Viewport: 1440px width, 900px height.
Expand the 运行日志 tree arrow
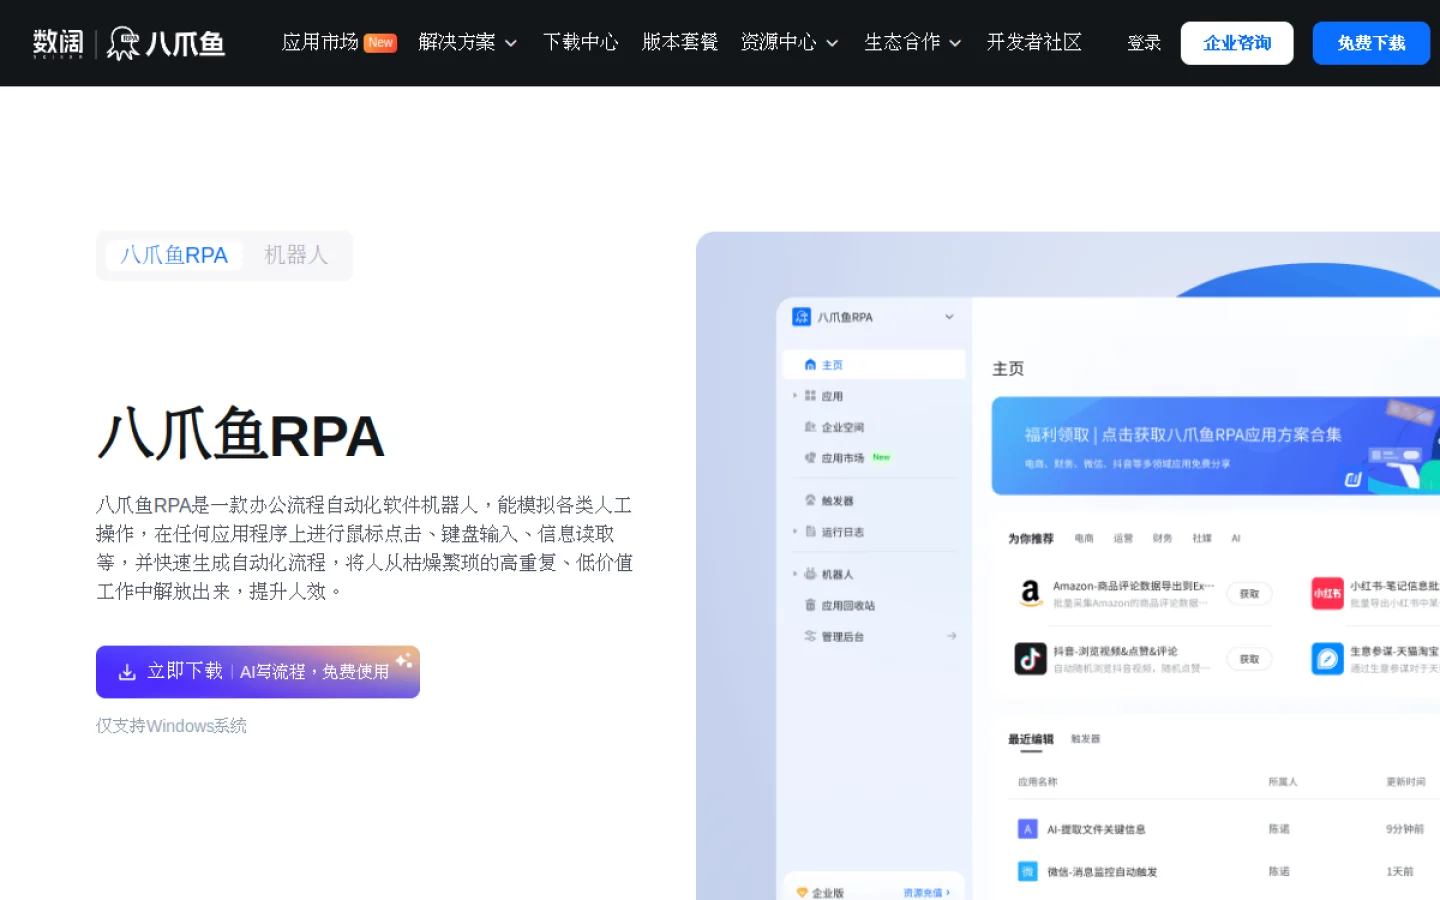click(795, 532)
